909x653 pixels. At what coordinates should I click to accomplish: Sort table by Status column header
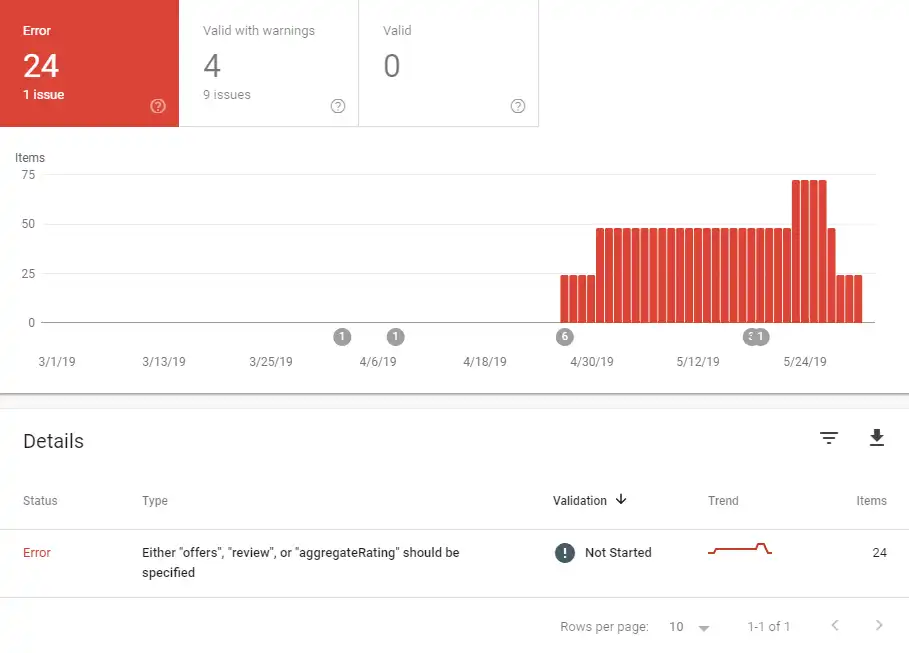click(40, 500)
